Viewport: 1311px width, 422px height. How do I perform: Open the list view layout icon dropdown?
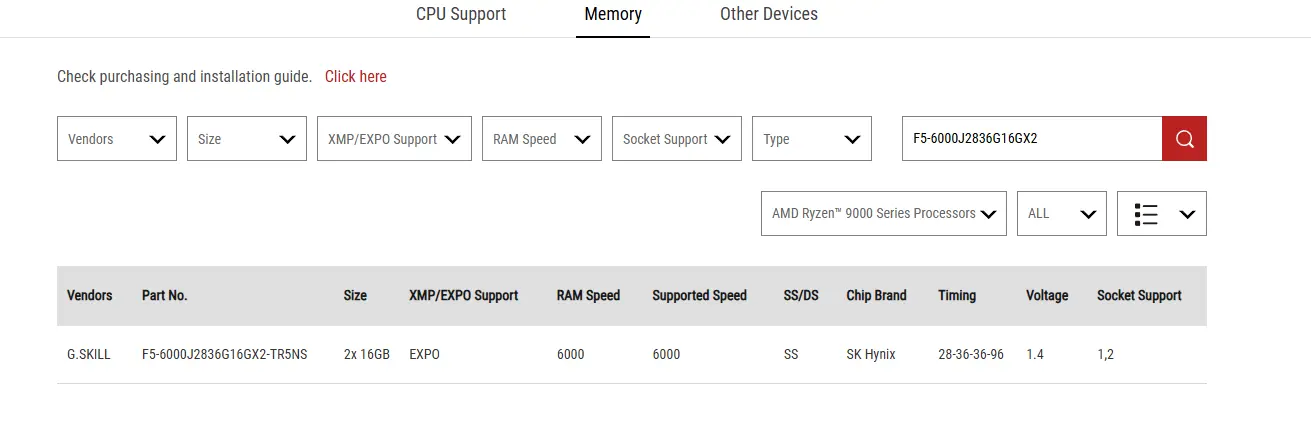pos(1161,214)
